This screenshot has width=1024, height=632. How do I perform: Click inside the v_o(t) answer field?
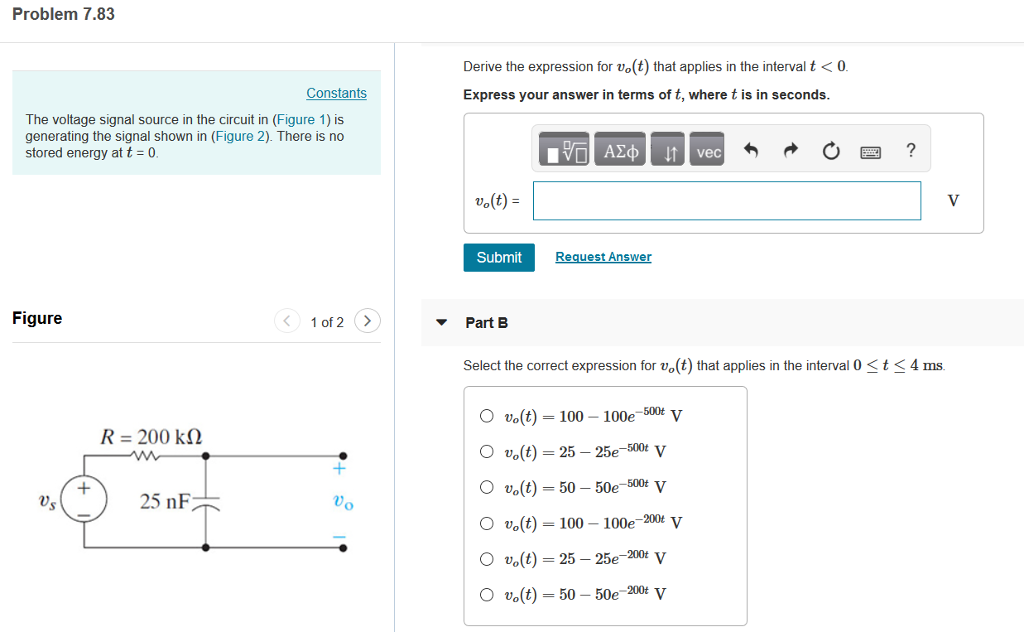[x=726, y=200]
